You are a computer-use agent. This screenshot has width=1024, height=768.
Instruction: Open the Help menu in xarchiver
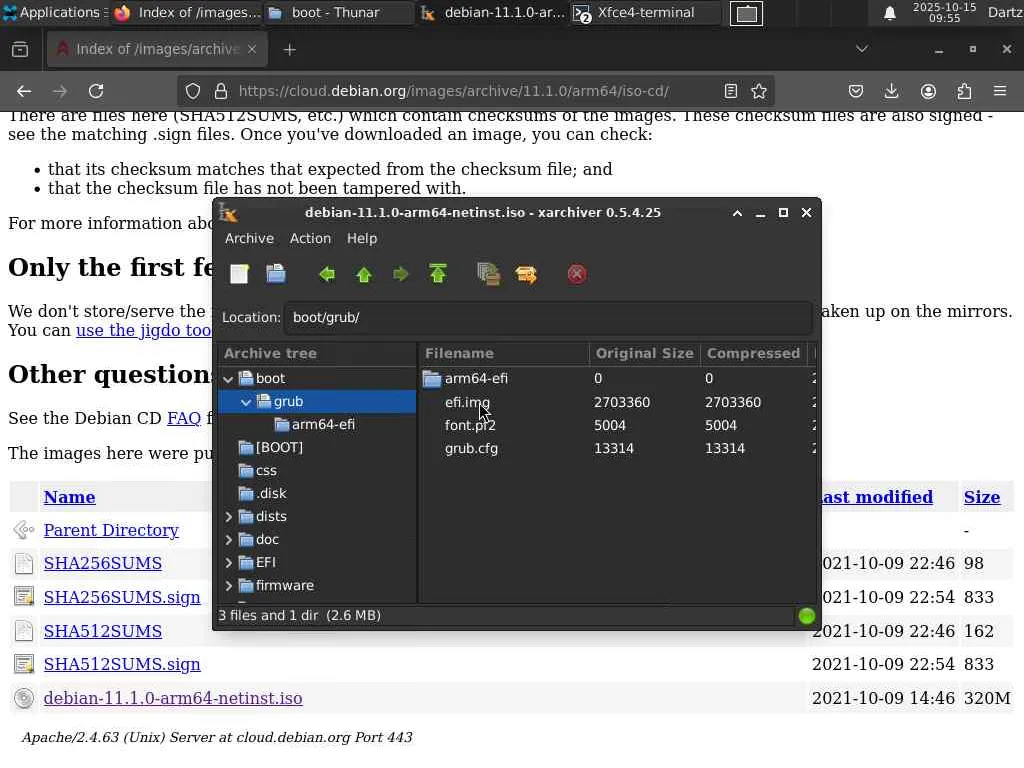(x=362, y=238)
